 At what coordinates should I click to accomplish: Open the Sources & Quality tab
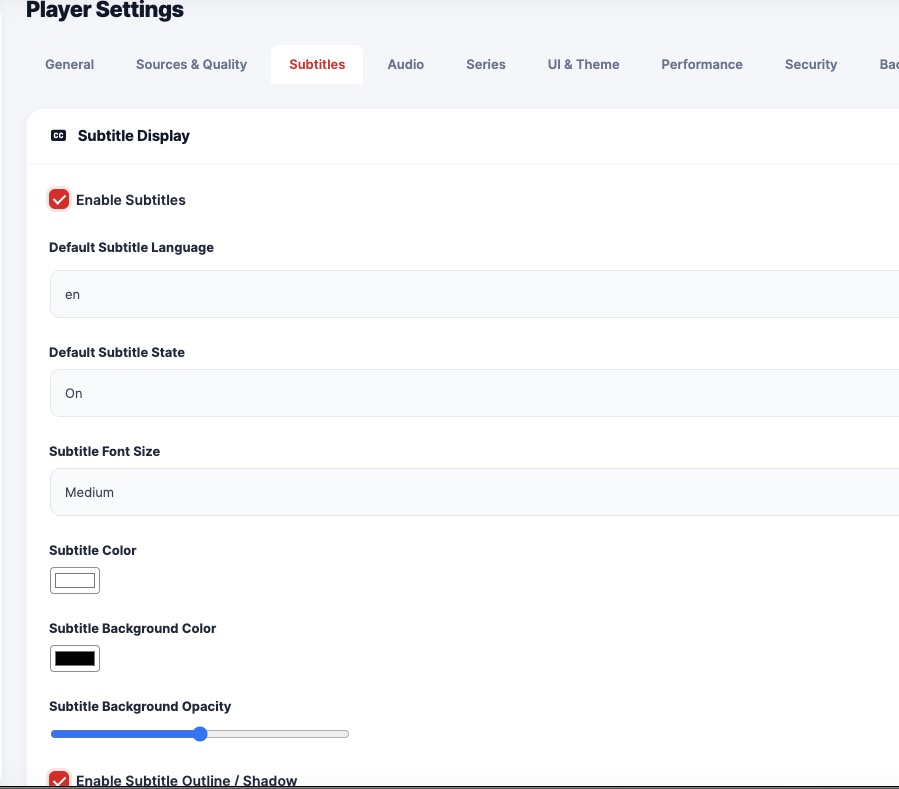pos(191,64)
